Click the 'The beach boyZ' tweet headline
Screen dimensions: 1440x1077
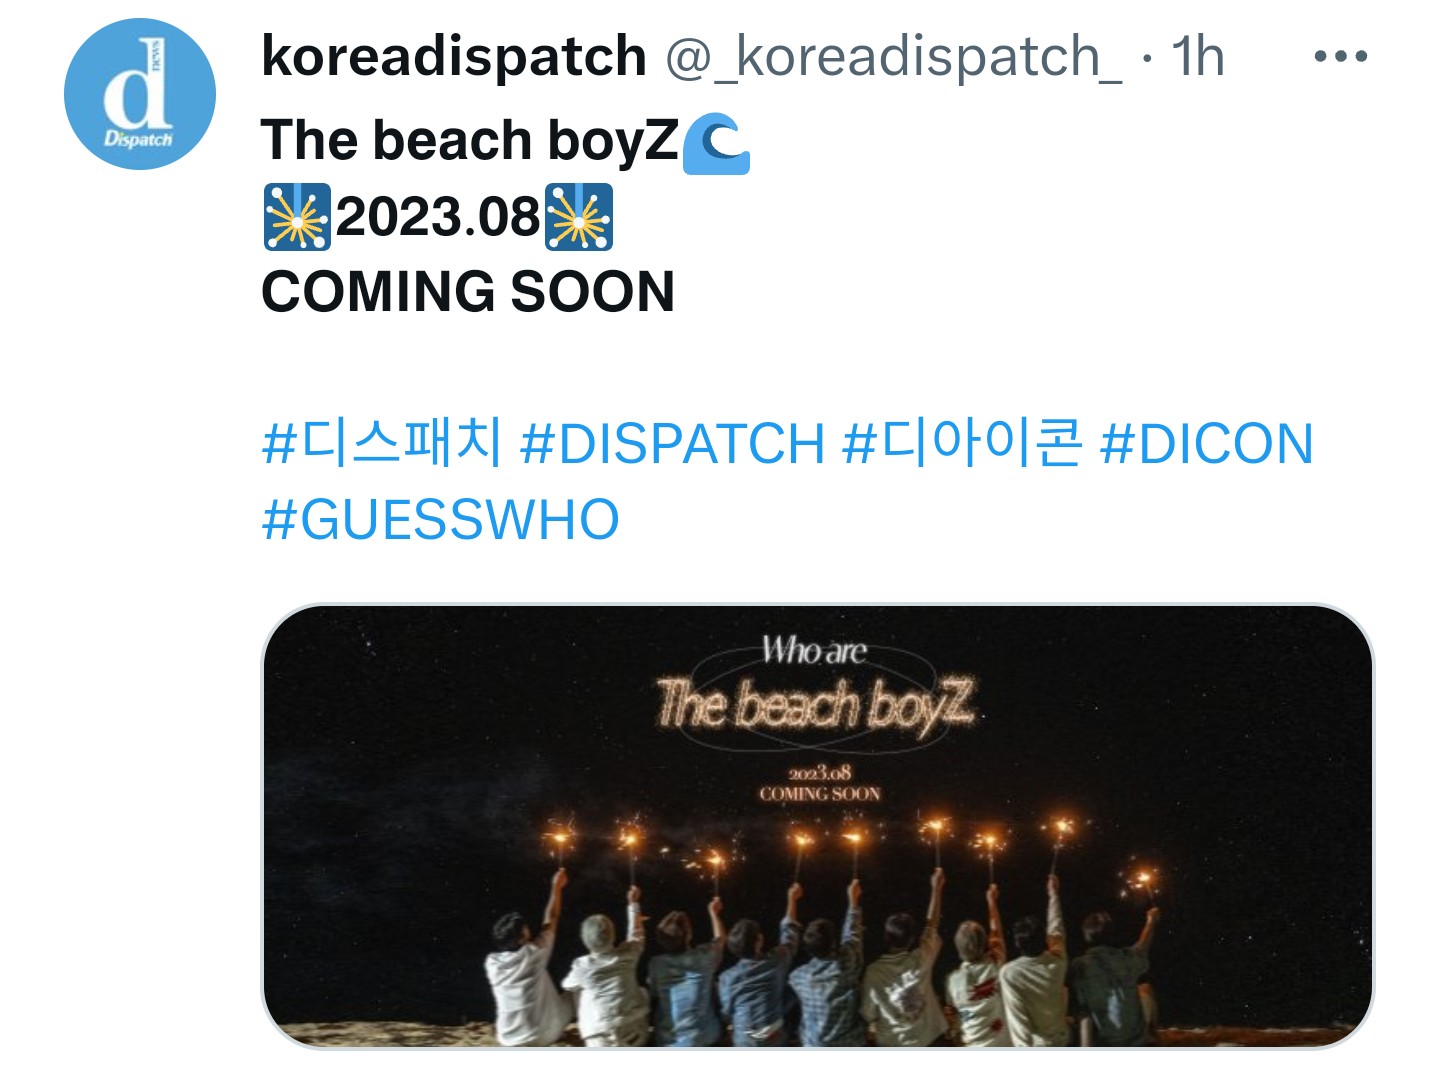tap(470, 140)
